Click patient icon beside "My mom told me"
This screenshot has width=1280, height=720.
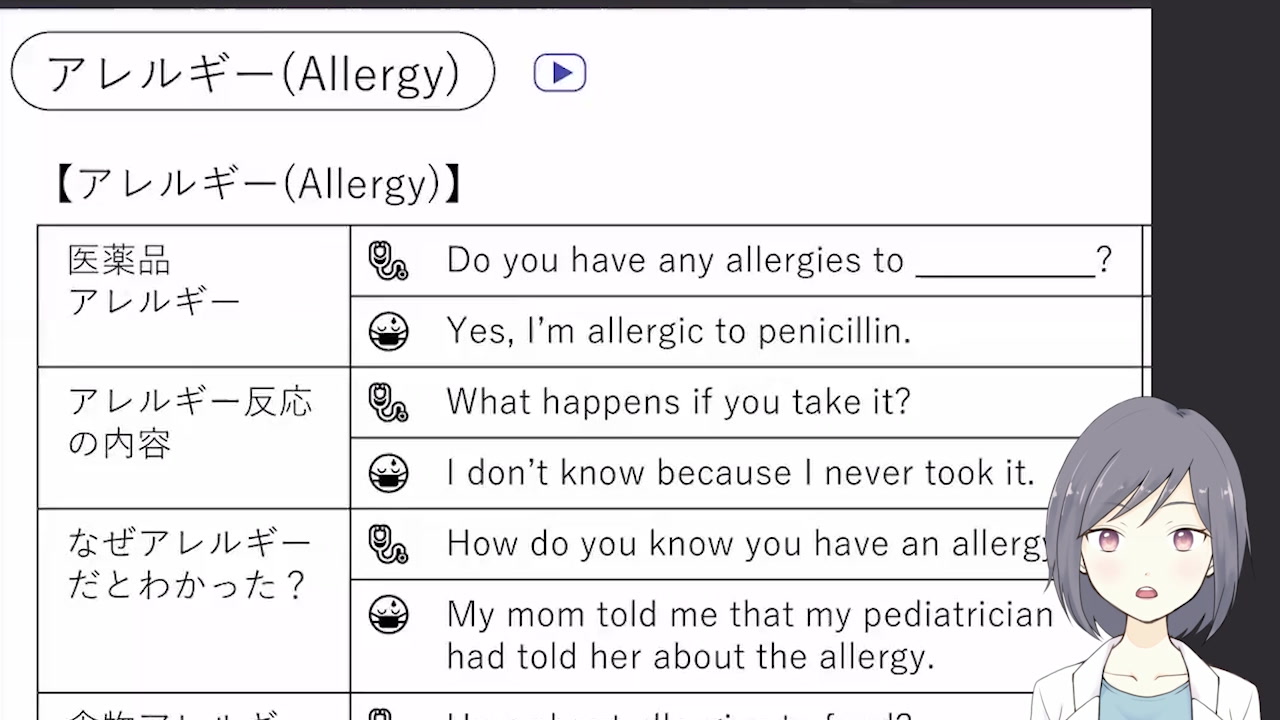click(x=388, y=614)
